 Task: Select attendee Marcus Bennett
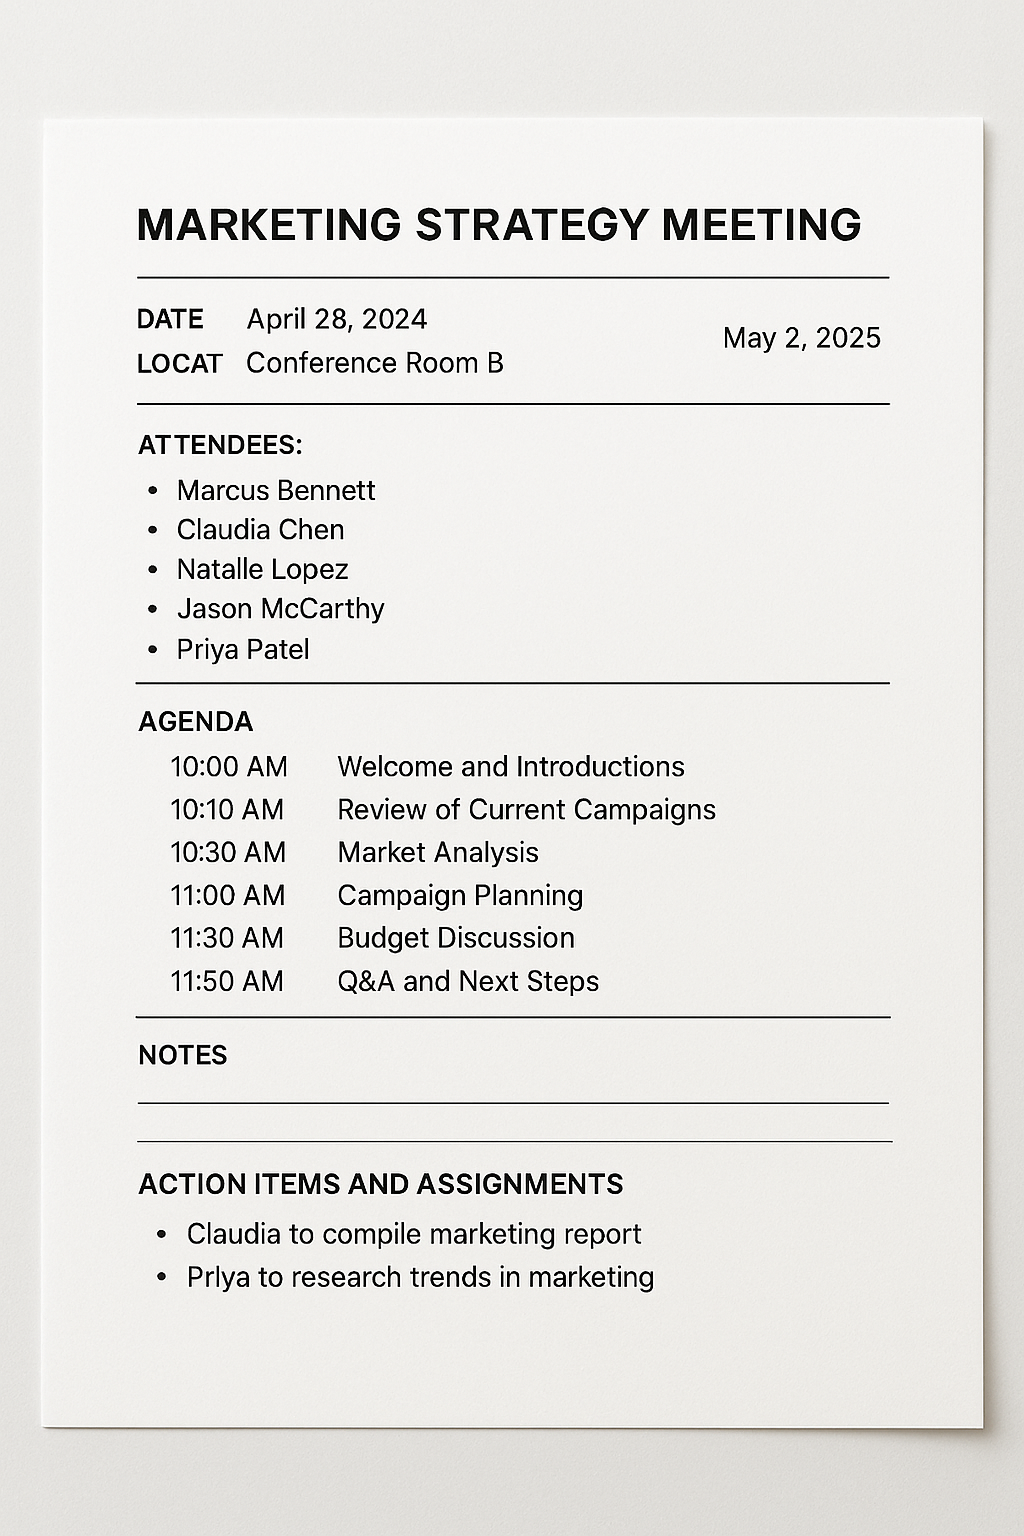(275, 491)
